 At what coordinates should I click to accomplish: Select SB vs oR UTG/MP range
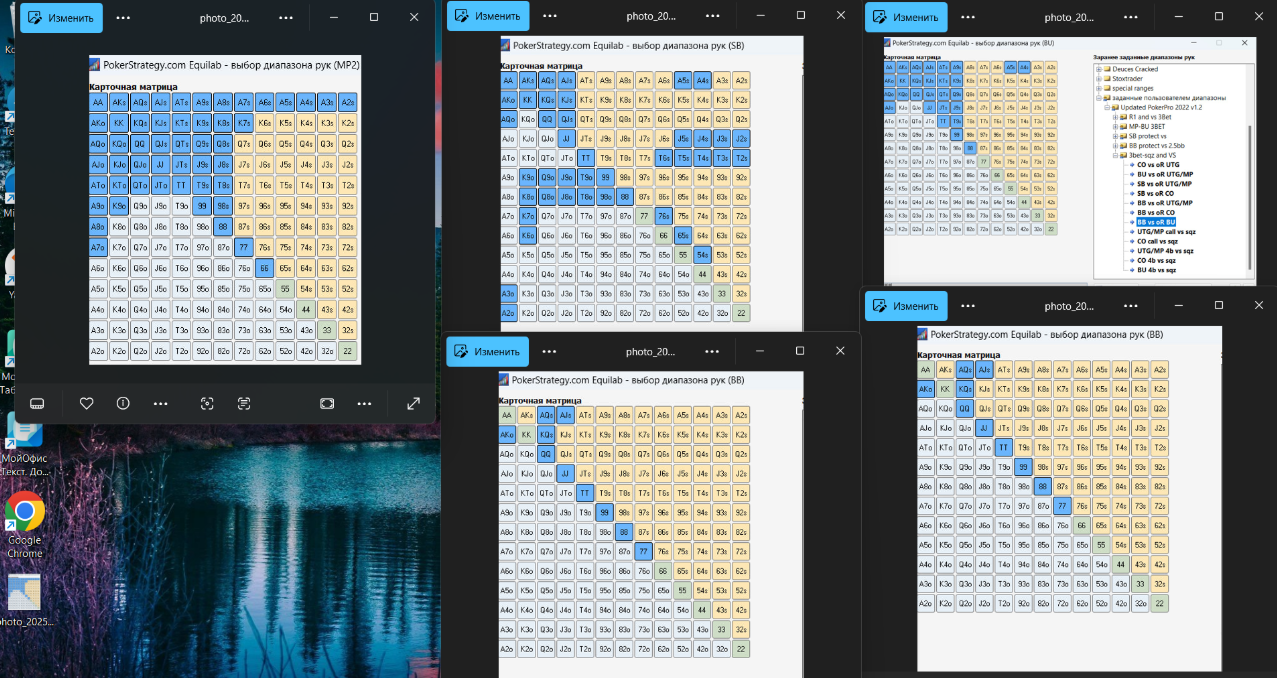1164,184
